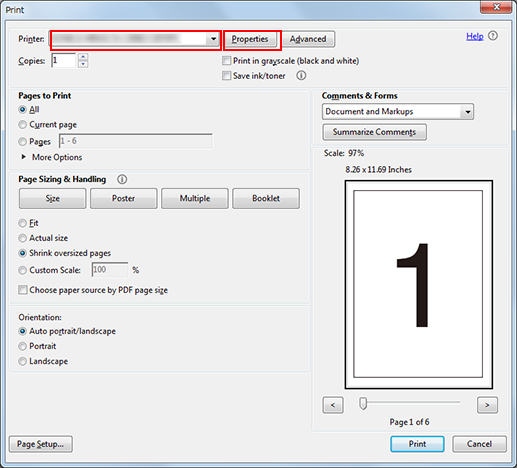The image size is (517, 468).
Task: Decrease copies with the down spinner arrow
Action: 83,64
